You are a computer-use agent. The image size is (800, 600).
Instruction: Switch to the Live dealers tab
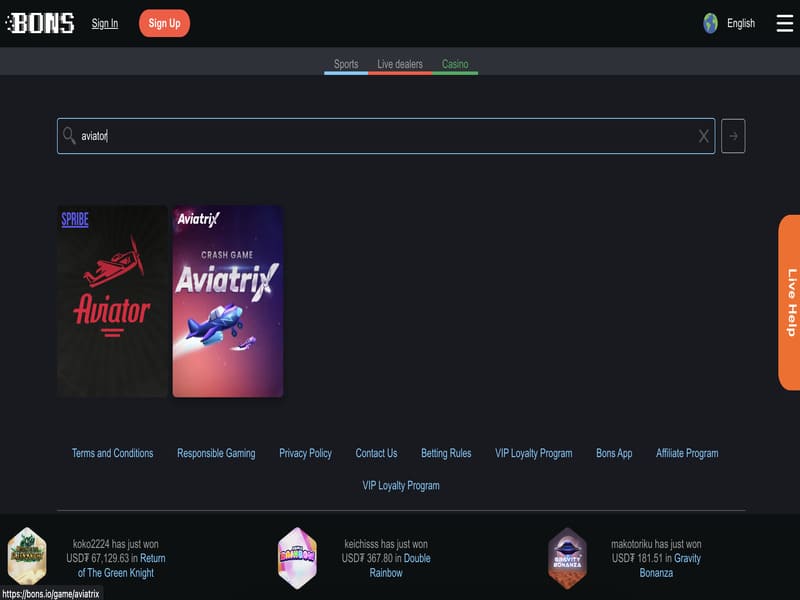click(400, 64)
